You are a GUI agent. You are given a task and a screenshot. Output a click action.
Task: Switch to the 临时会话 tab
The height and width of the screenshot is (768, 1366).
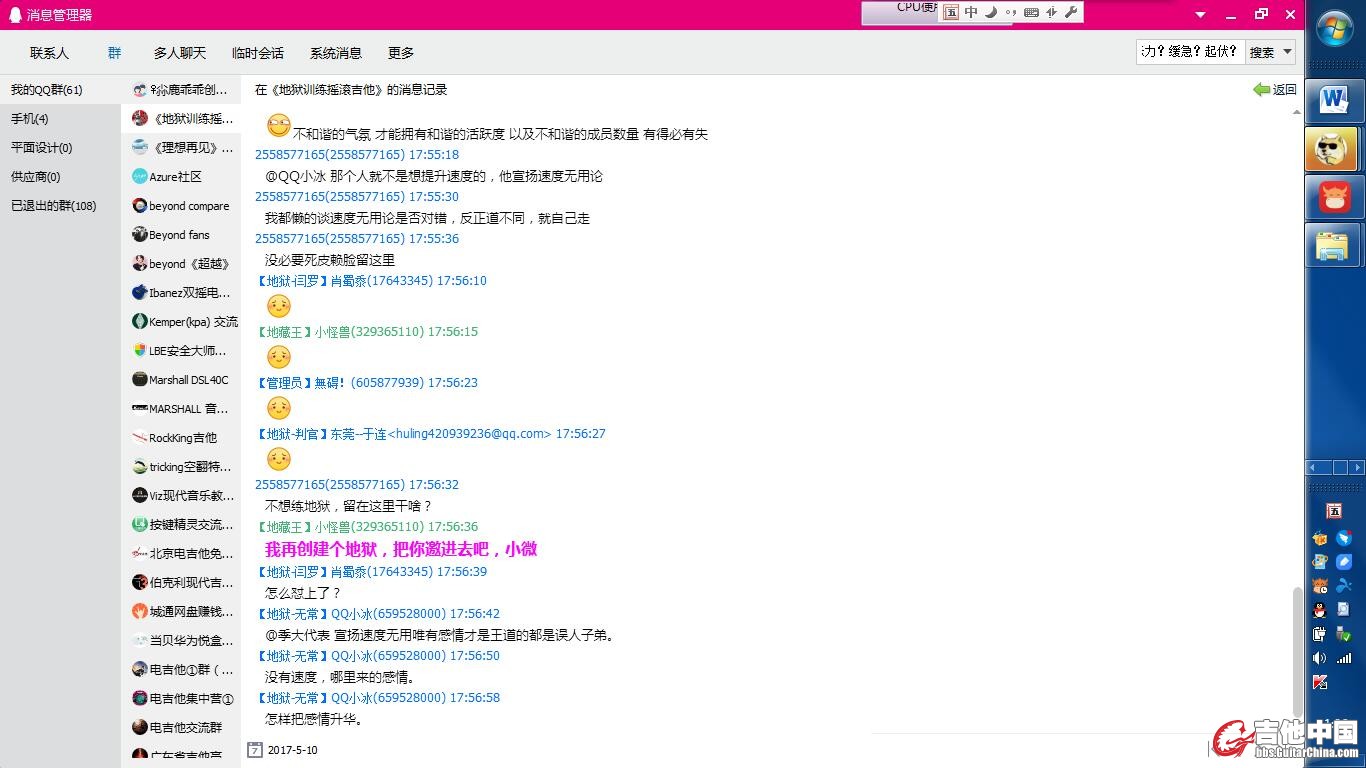(258, 53)
